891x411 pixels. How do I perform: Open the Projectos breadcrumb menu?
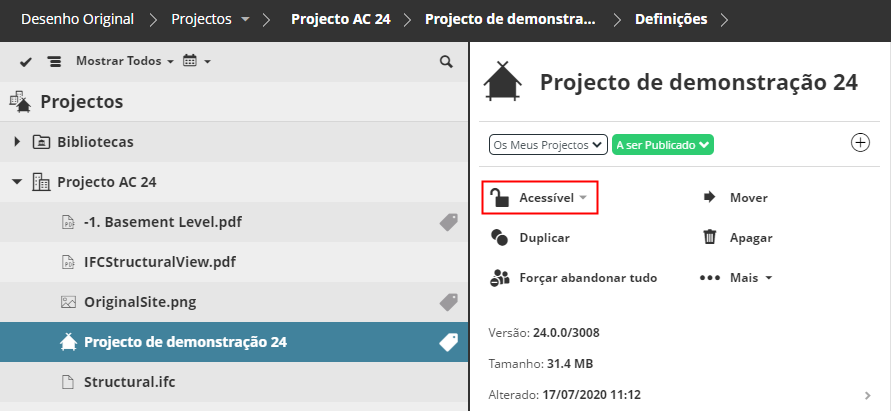(210, 19)
